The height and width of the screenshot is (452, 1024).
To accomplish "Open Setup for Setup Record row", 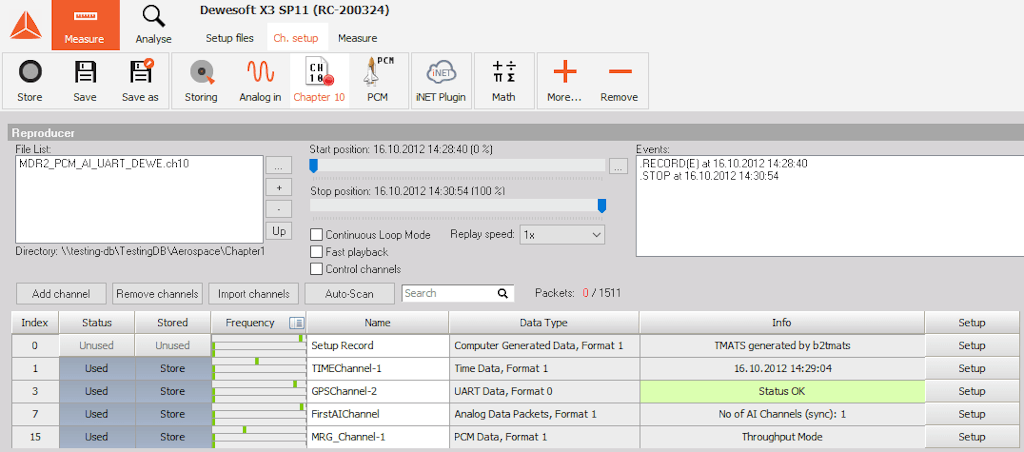I will [972, 346].
